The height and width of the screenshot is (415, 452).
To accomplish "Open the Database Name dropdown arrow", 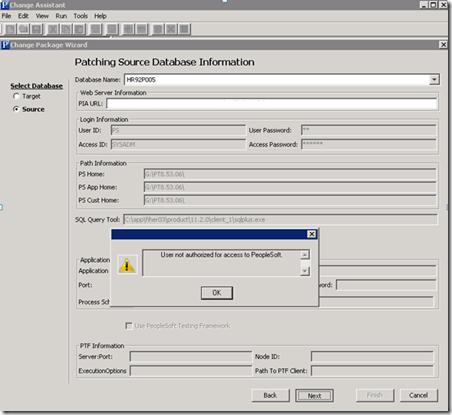I will pyautogui.click(x=434, y=80).
